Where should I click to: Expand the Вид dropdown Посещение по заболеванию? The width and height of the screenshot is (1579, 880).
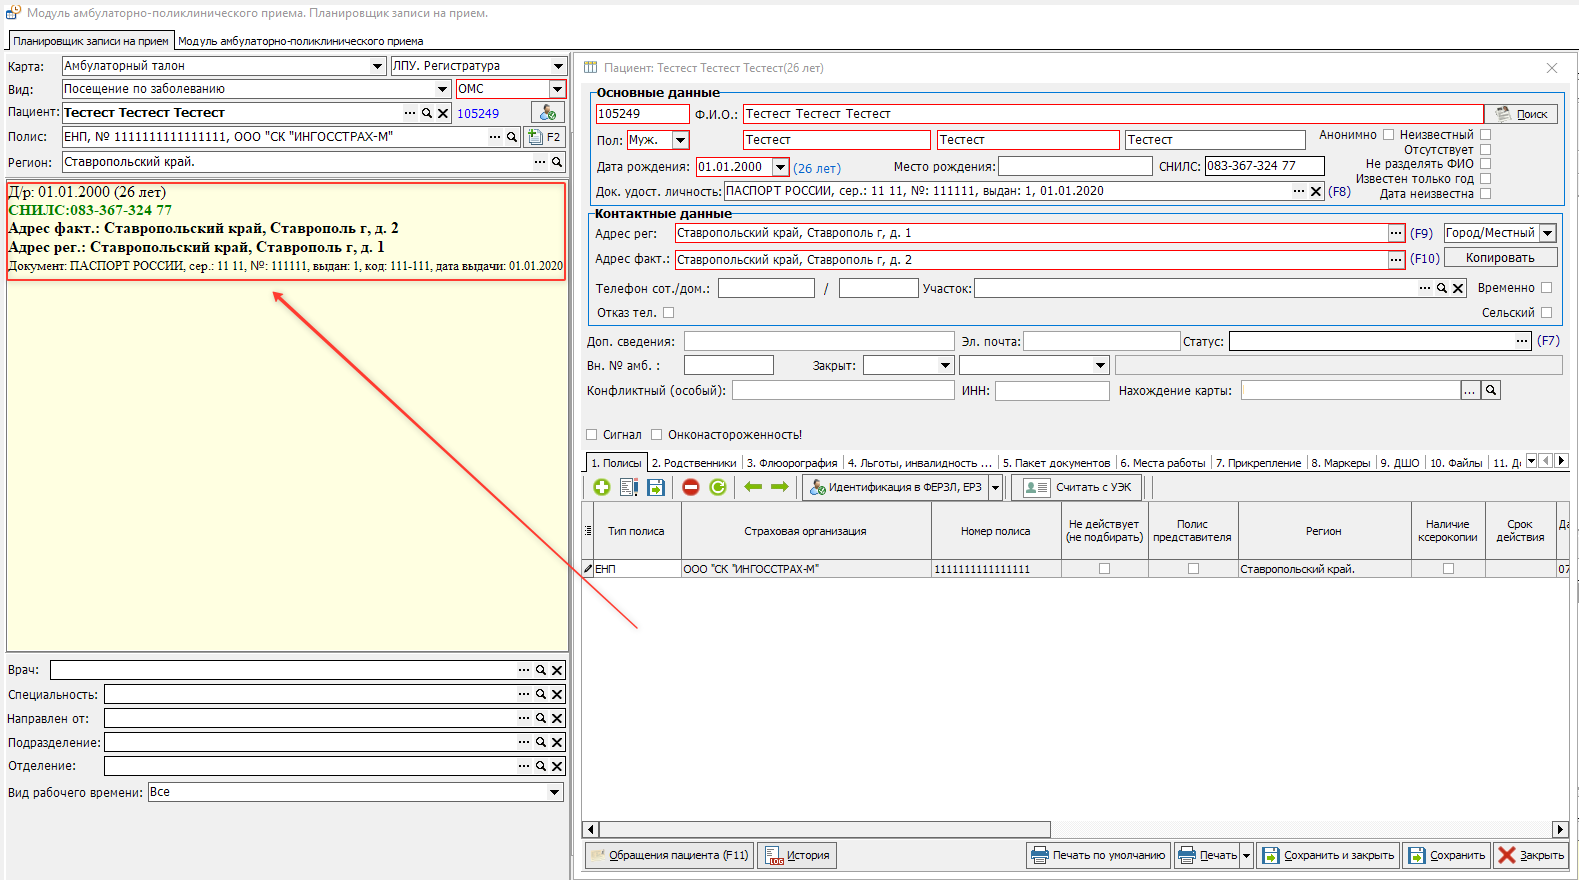(x=442, y=89)
